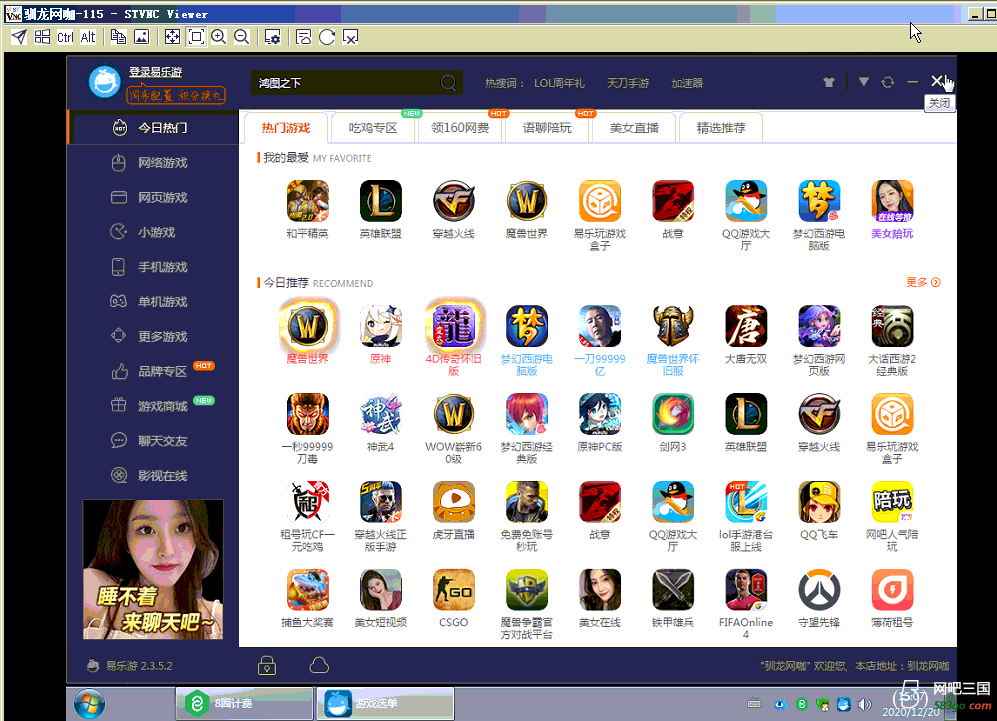Launch 薄荷租号 icon

pyautogui.click(x=892, y=589)
